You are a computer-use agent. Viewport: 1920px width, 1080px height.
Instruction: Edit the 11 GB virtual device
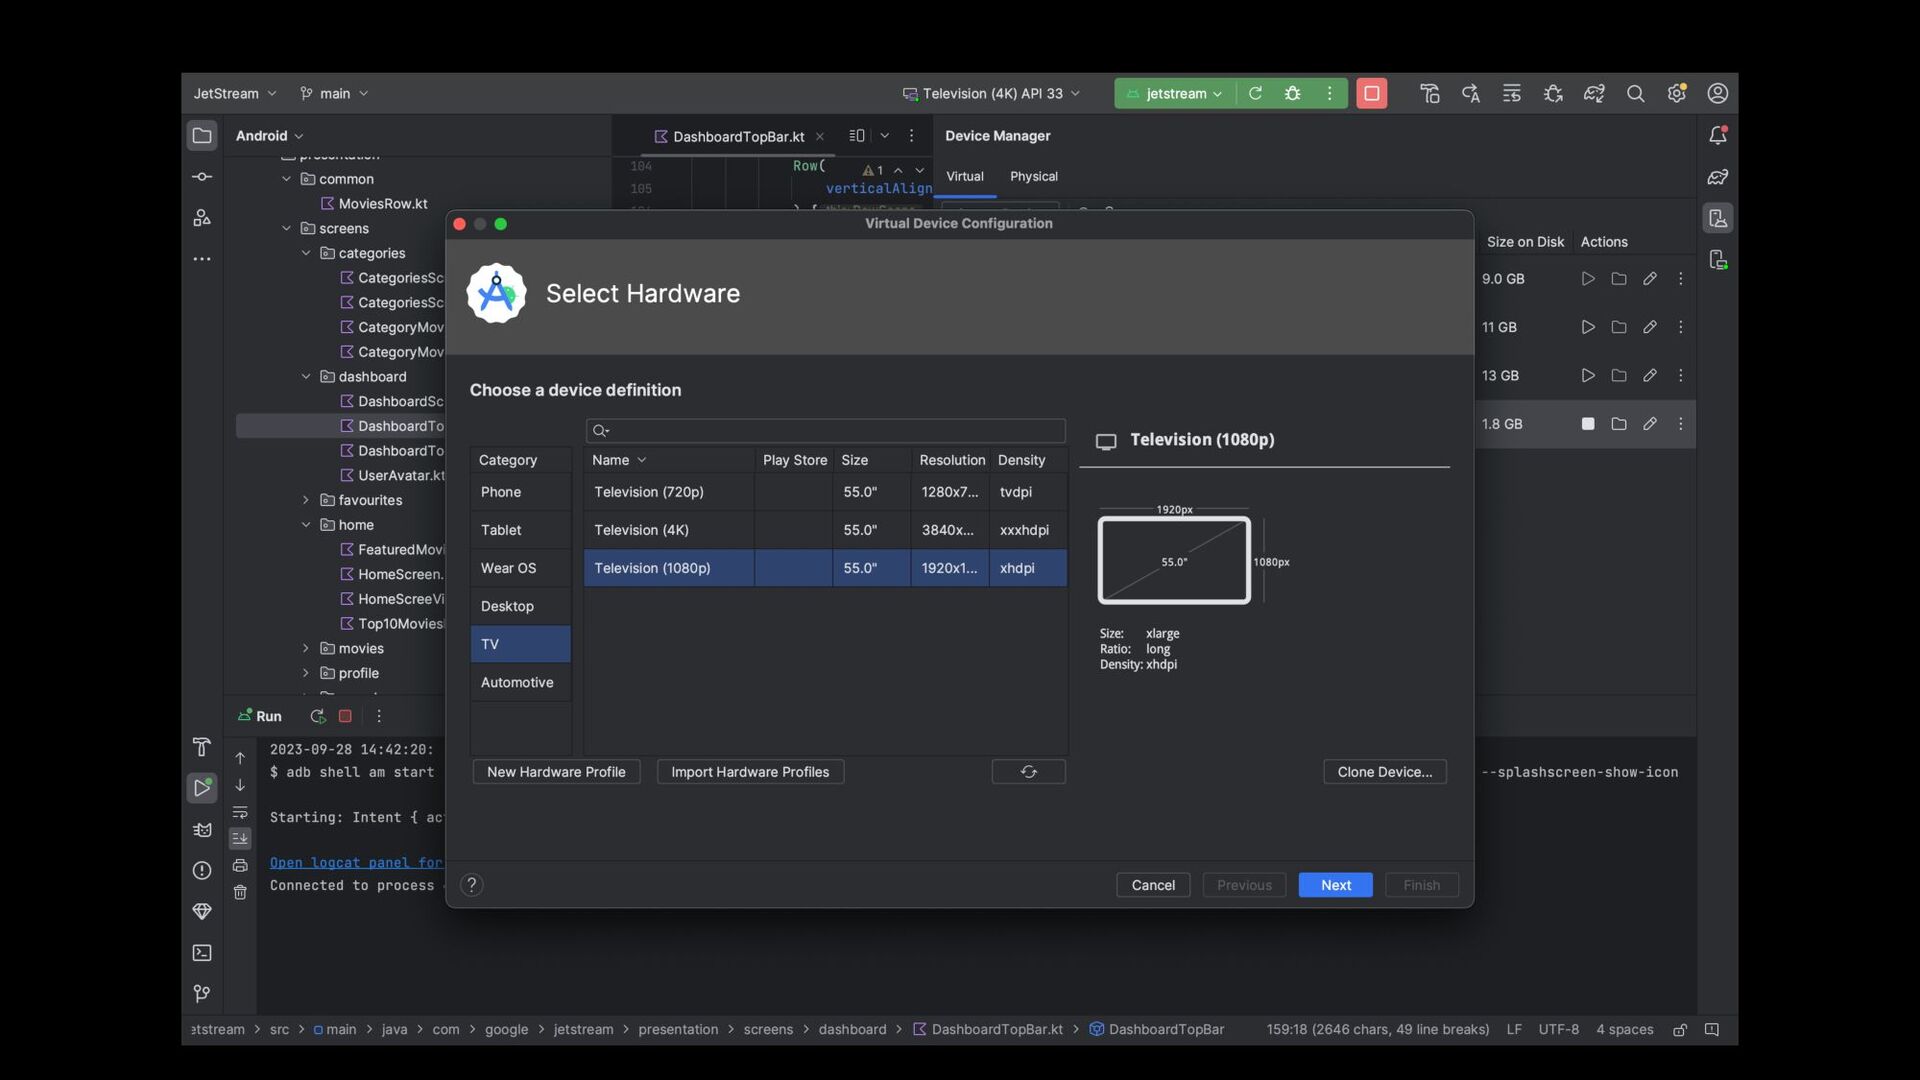coord(1650,327)
